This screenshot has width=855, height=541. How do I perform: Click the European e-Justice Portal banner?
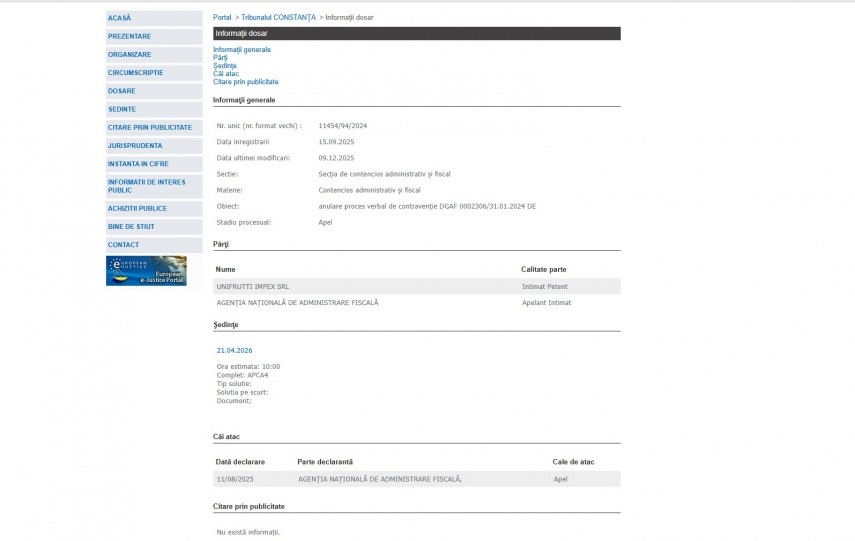[x=146, y=271]
